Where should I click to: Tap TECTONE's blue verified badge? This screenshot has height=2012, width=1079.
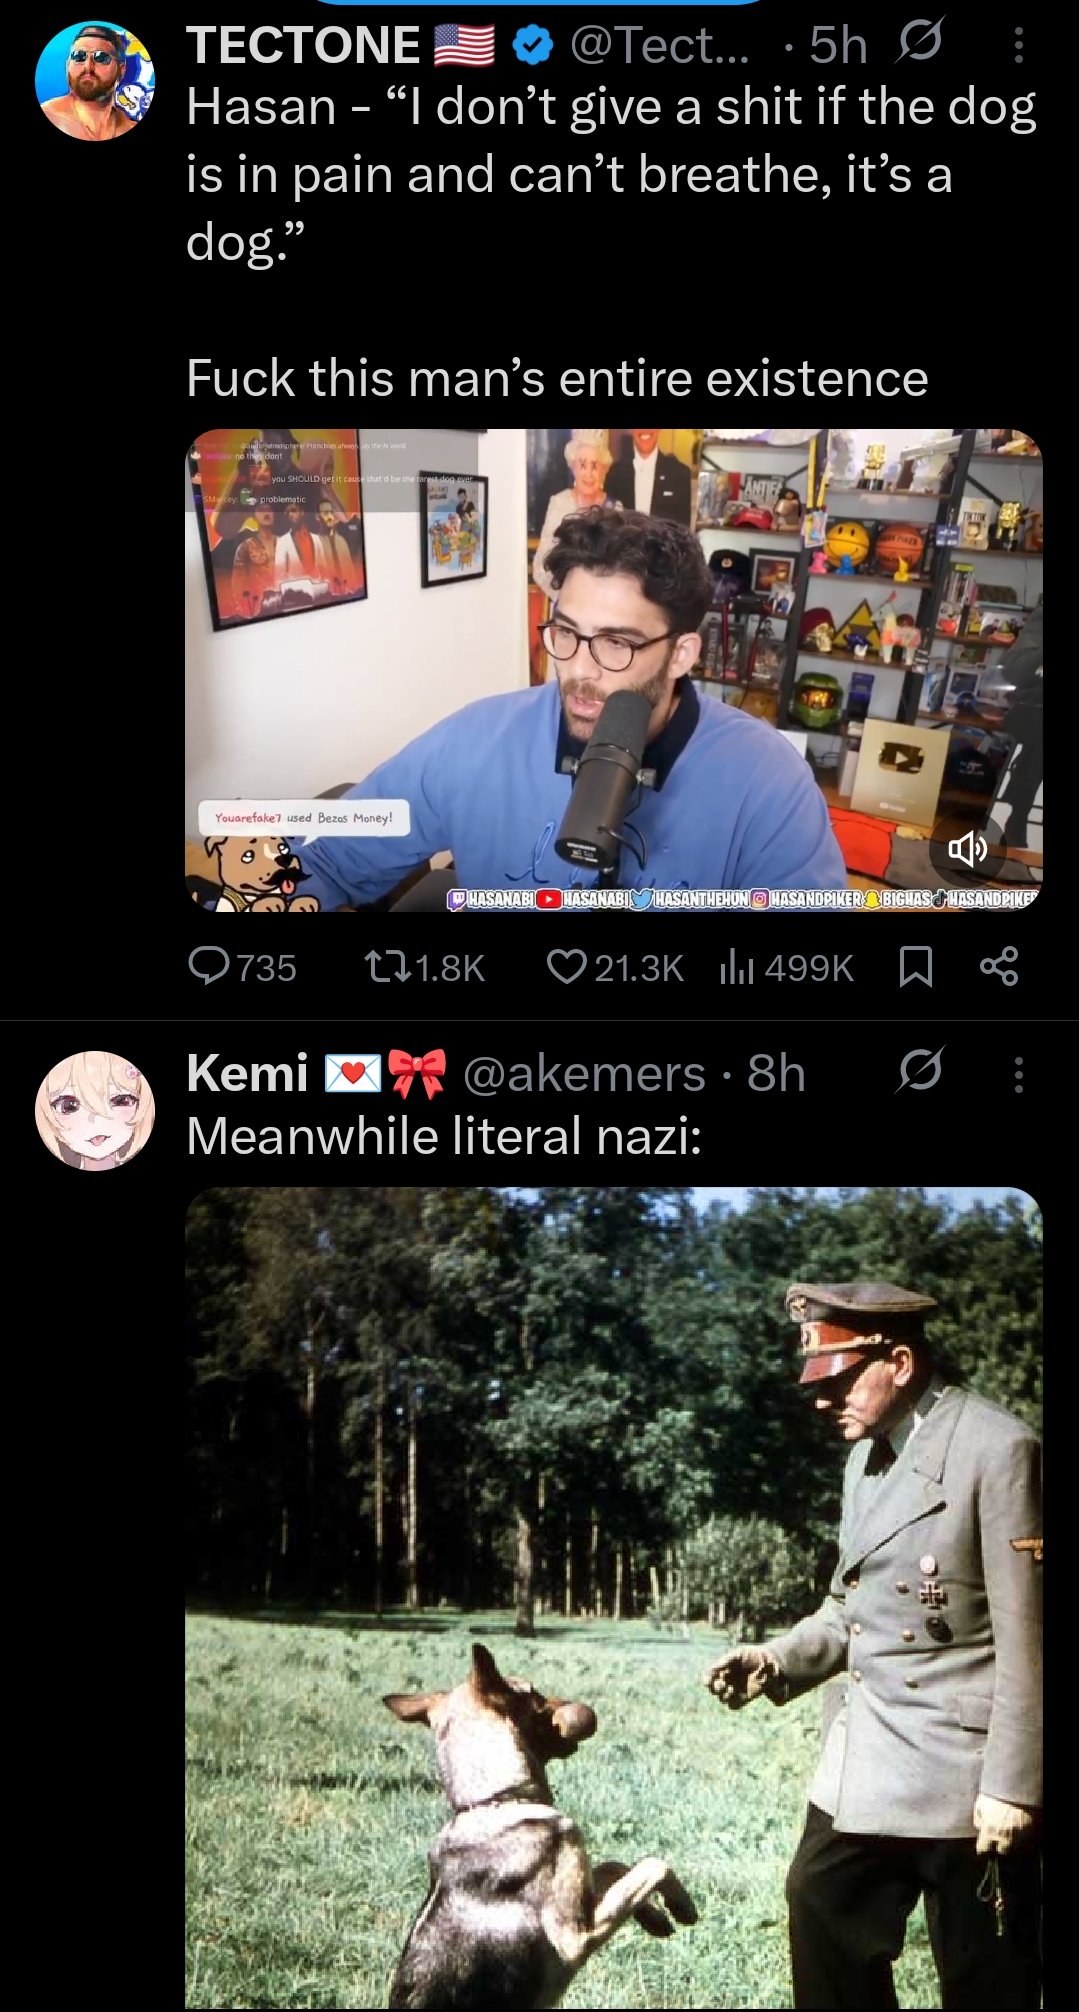tap(534, 45)
